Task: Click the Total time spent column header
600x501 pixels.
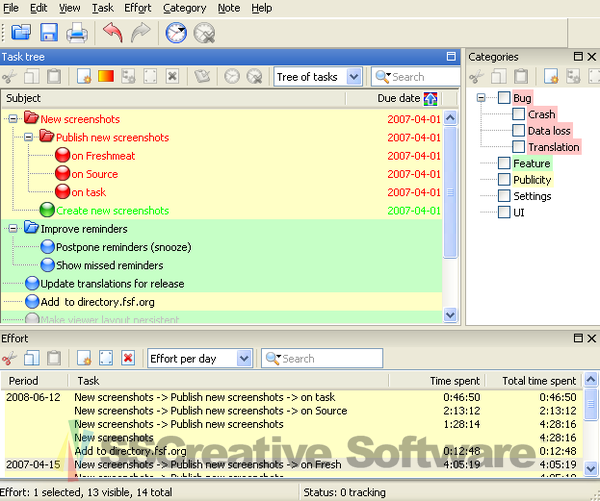Action: point(534,381)
